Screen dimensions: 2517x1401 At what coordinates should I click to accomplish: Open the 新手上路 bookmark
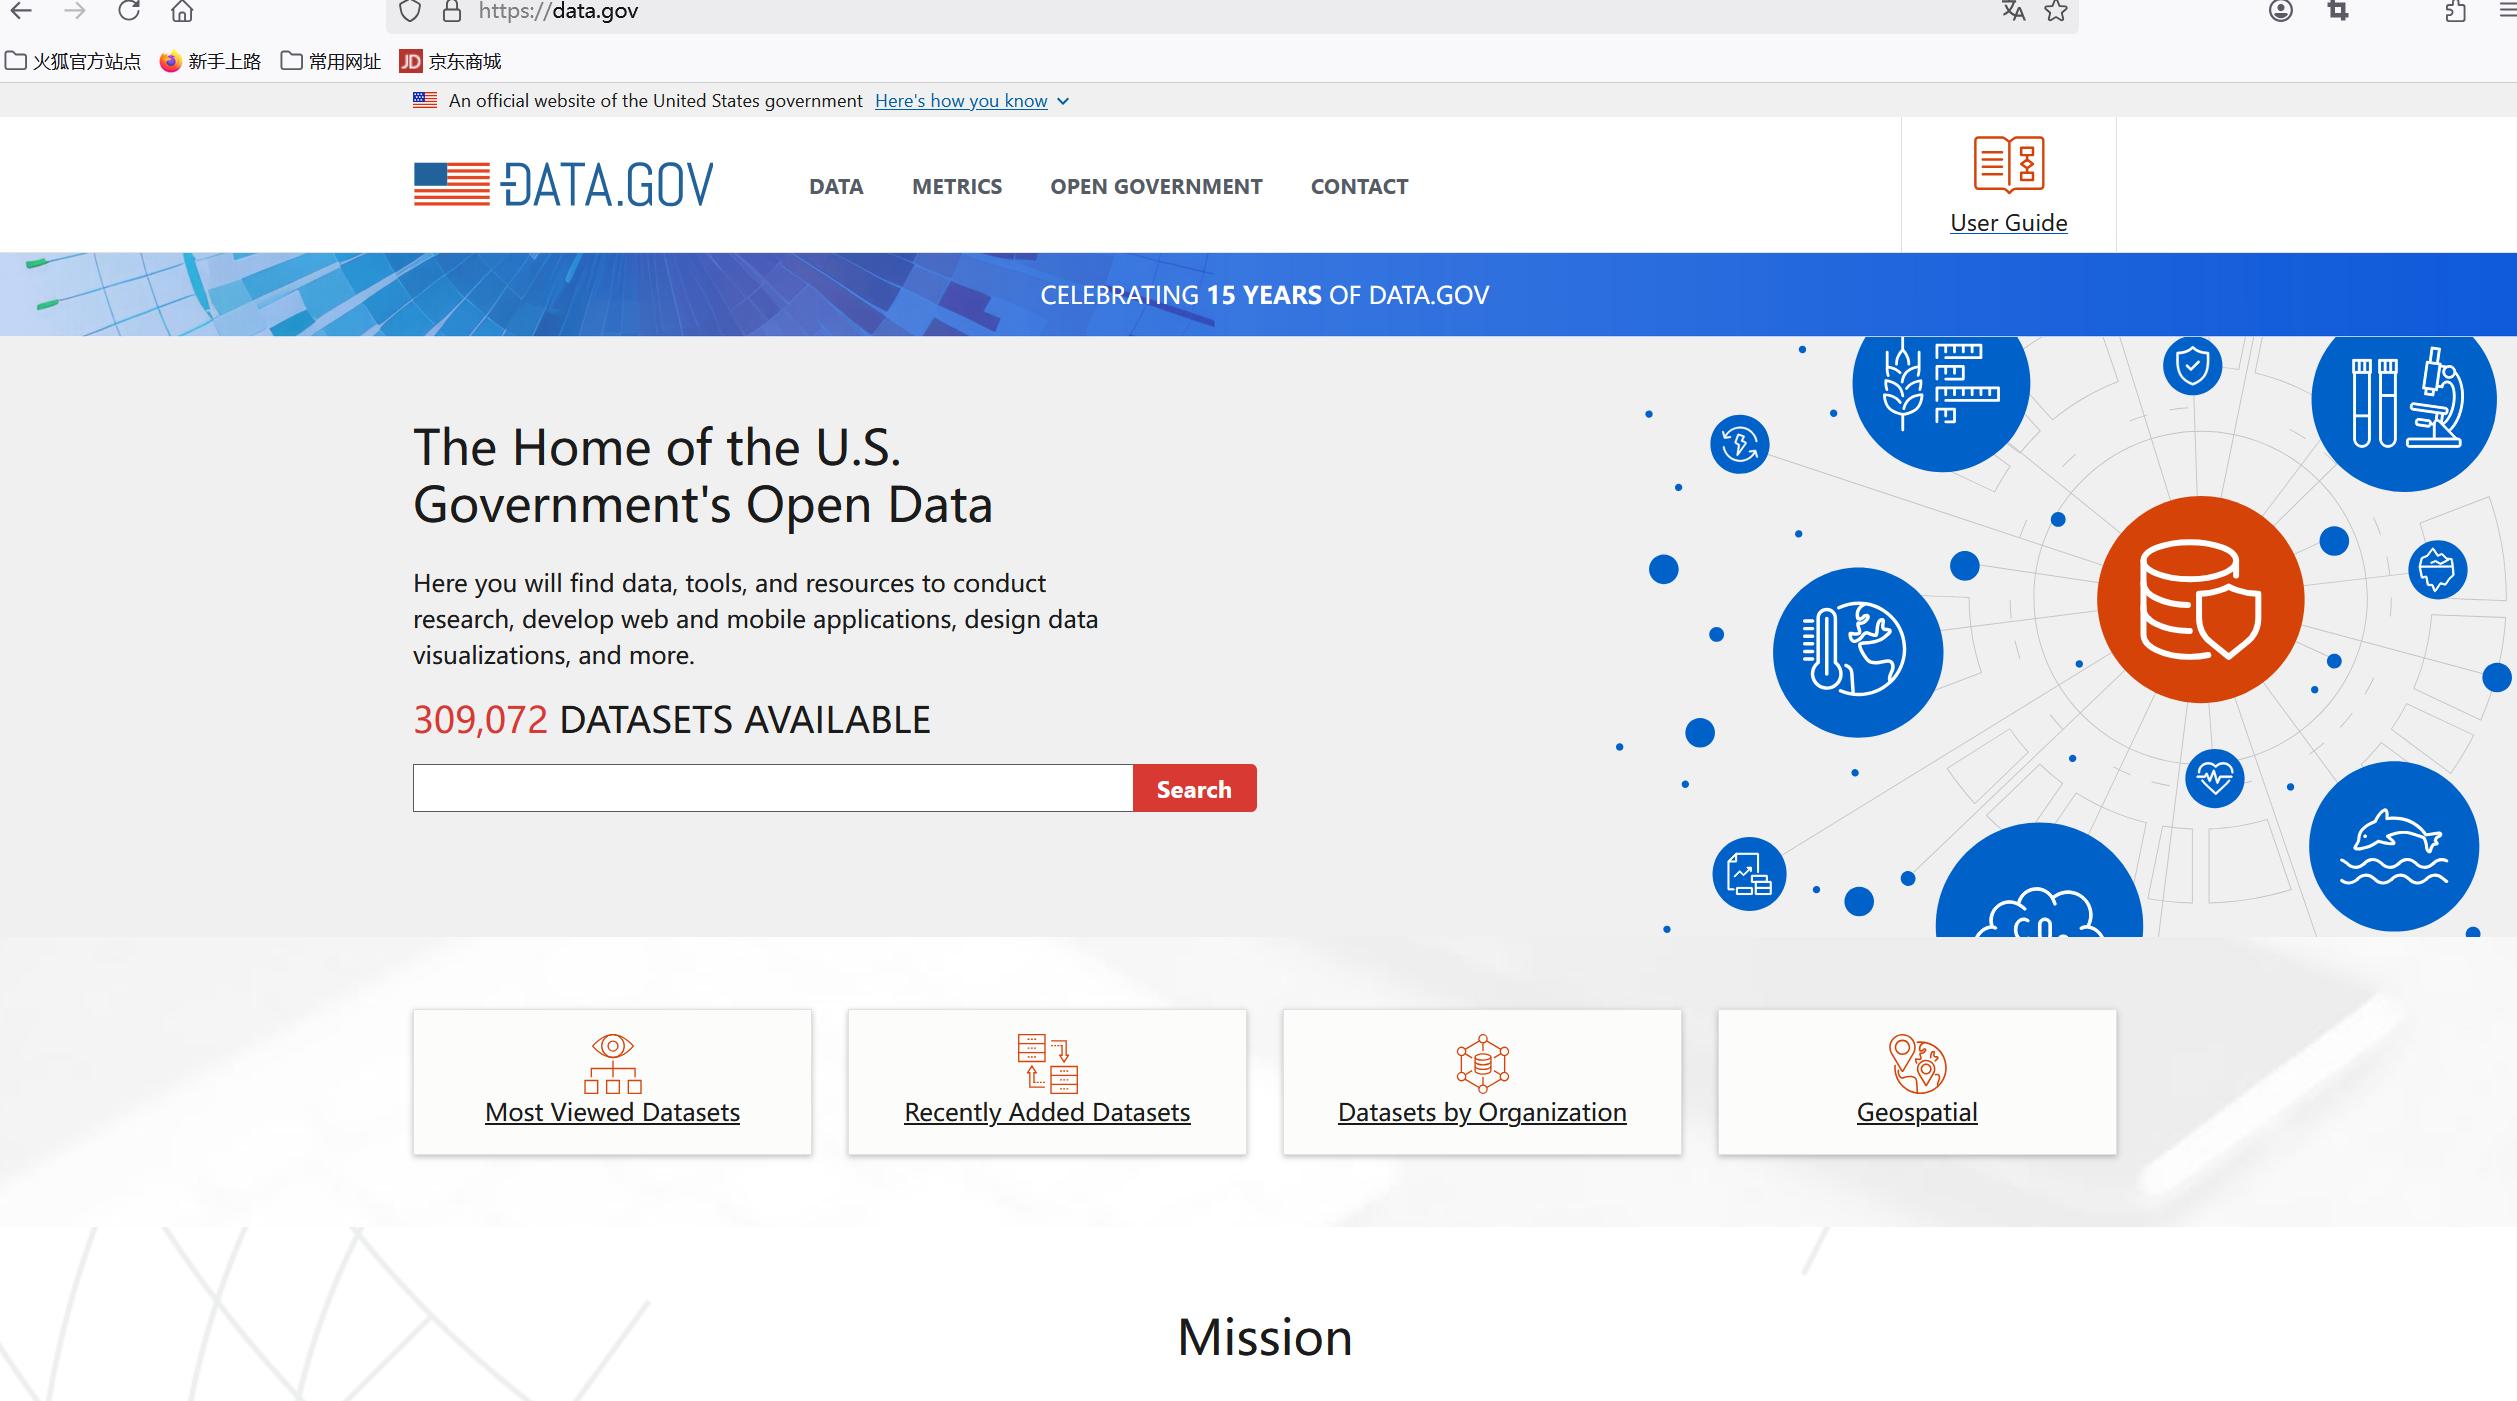(211, 62)
